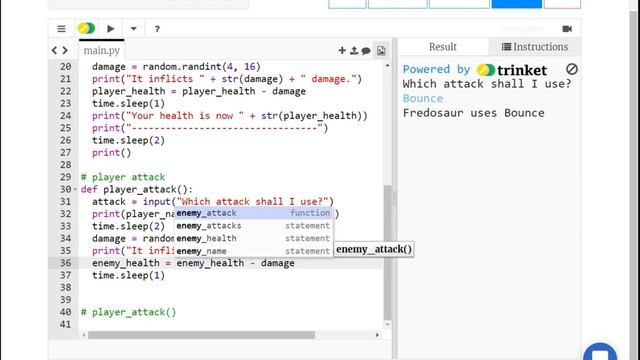Click the "Fredosaur uses Bounce" output line
The width and height of the screenshot is (640, 360).
pyautogui.click(x=473, y=113)
